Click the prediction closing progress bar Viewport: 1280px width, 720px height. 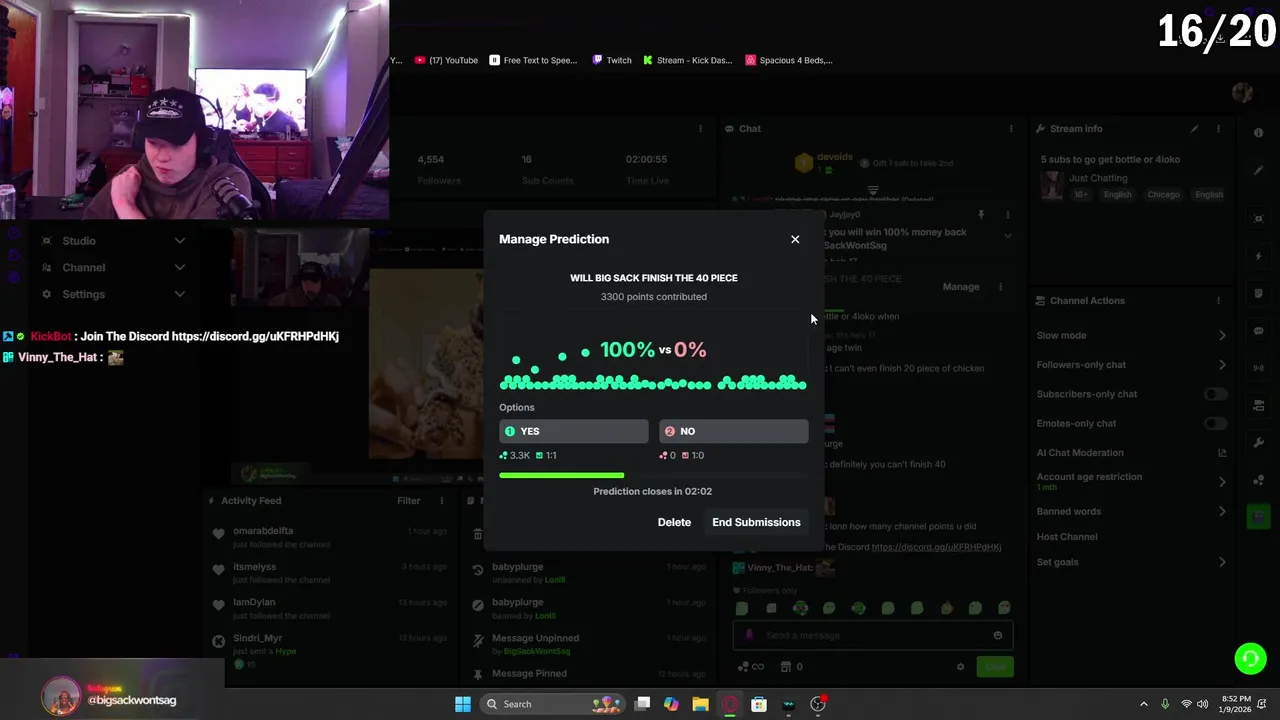click(x=653, y=475)
